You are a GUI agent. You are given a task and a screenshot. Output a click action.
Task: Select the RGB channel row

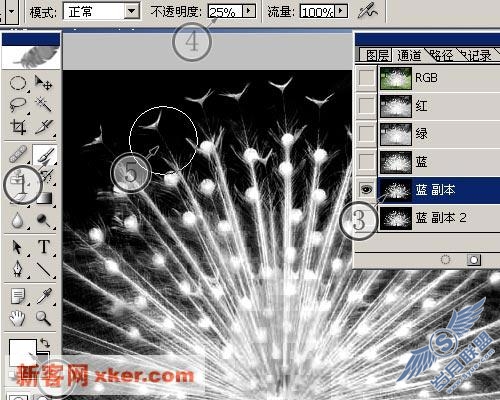[x=439, y=78]
